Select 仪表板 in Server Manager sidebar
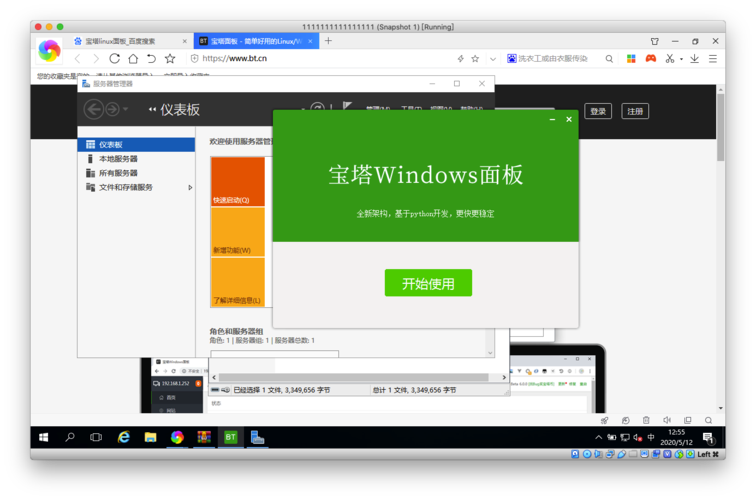Screen dimensions: 756x500 coord(136,145)
